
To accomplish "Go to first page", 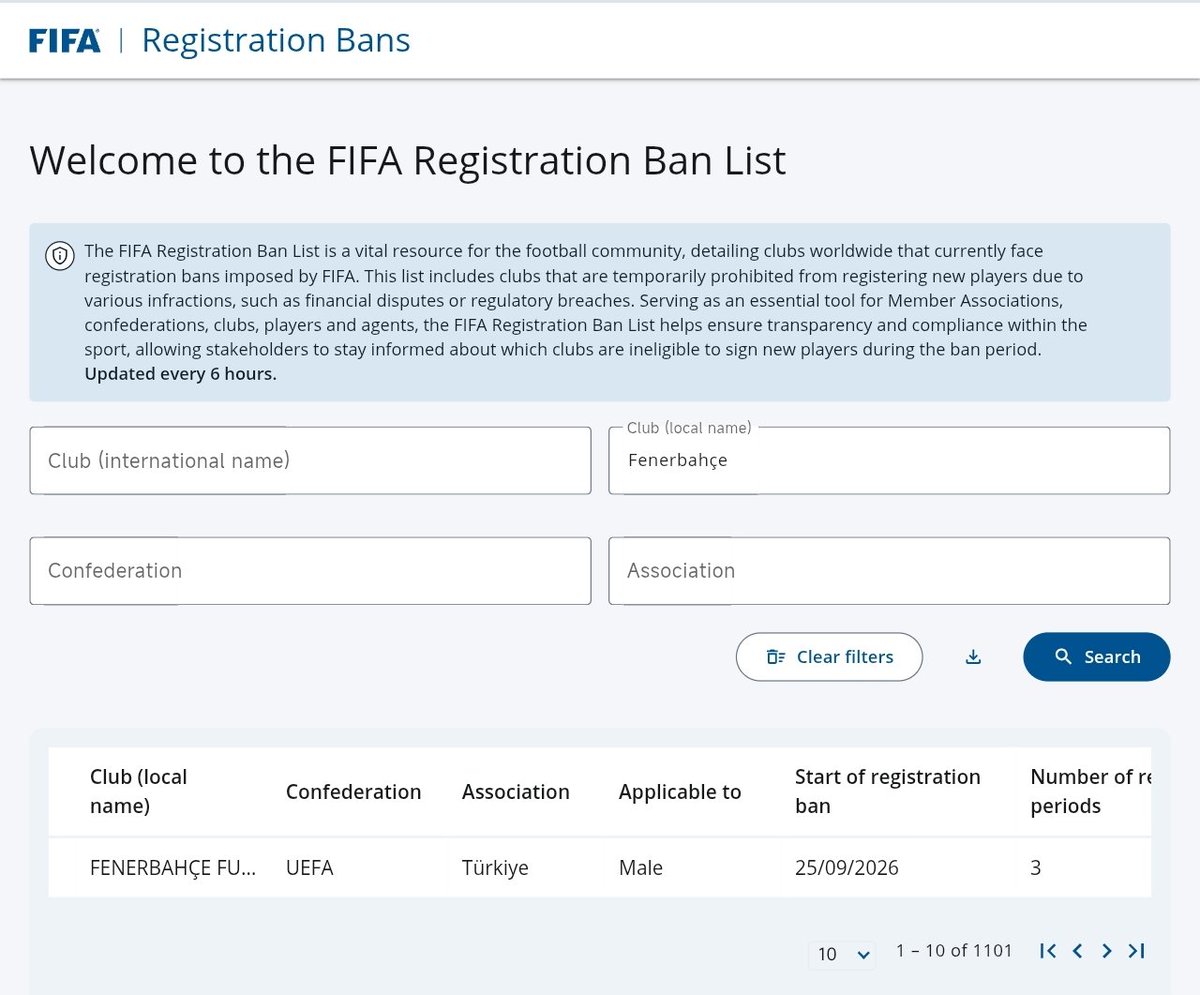I will (1048, 951).
